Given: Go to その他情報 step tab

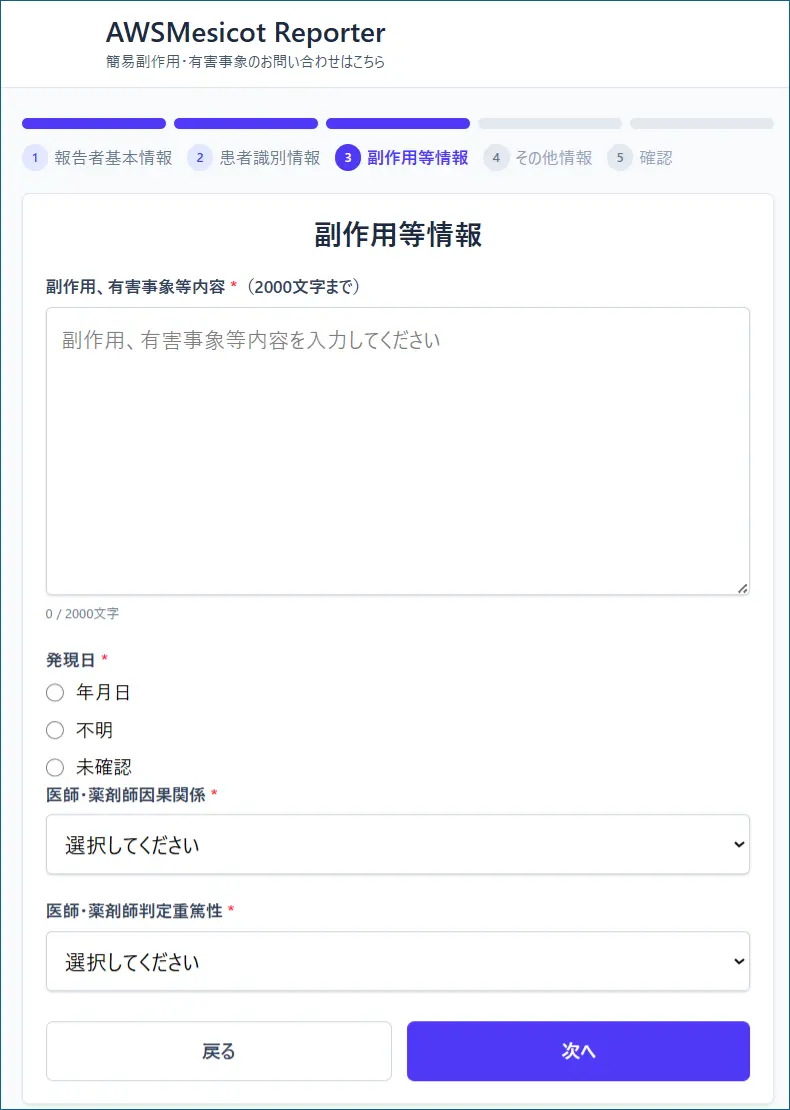Looking at the screenshot, I should click(554, 158).
